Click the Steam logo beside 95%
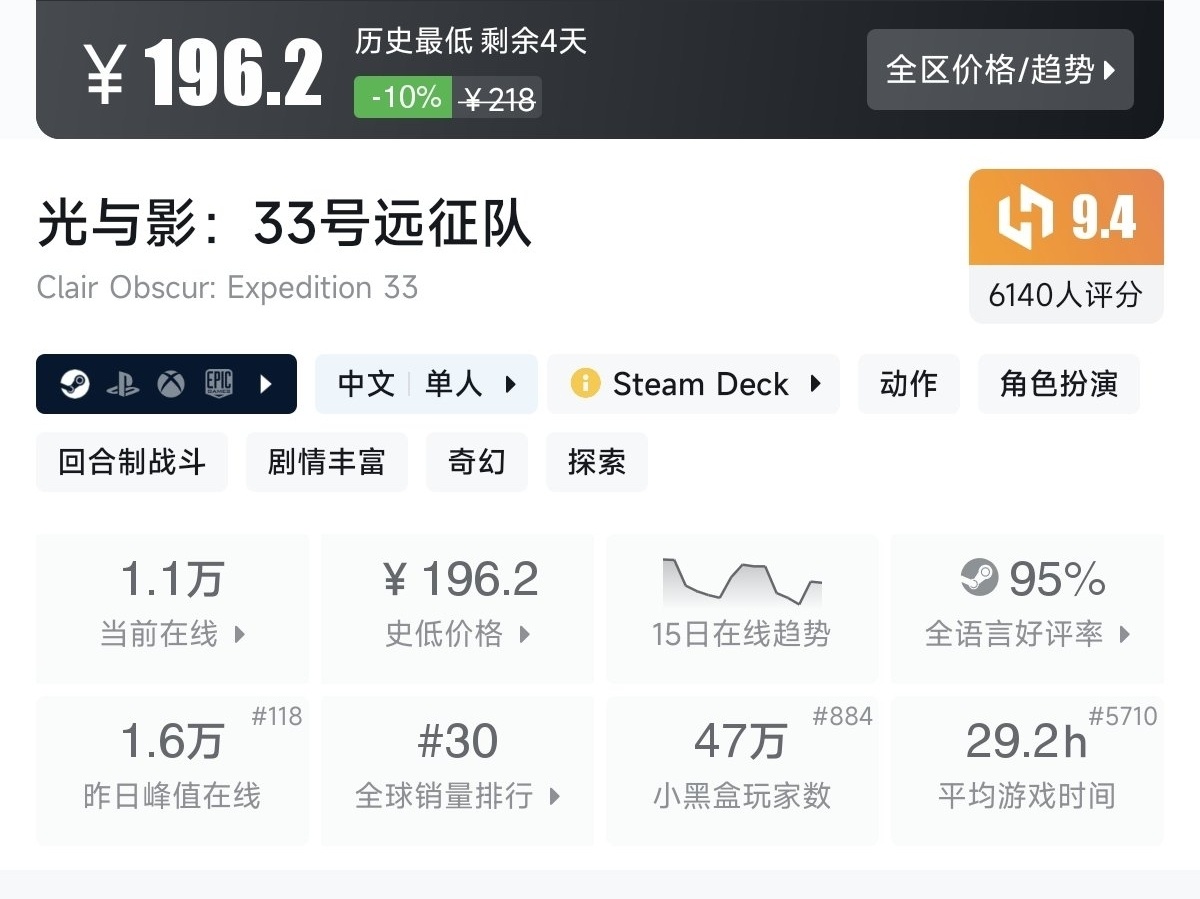The width and height of the screenshot is (1200, 899). 979,578
